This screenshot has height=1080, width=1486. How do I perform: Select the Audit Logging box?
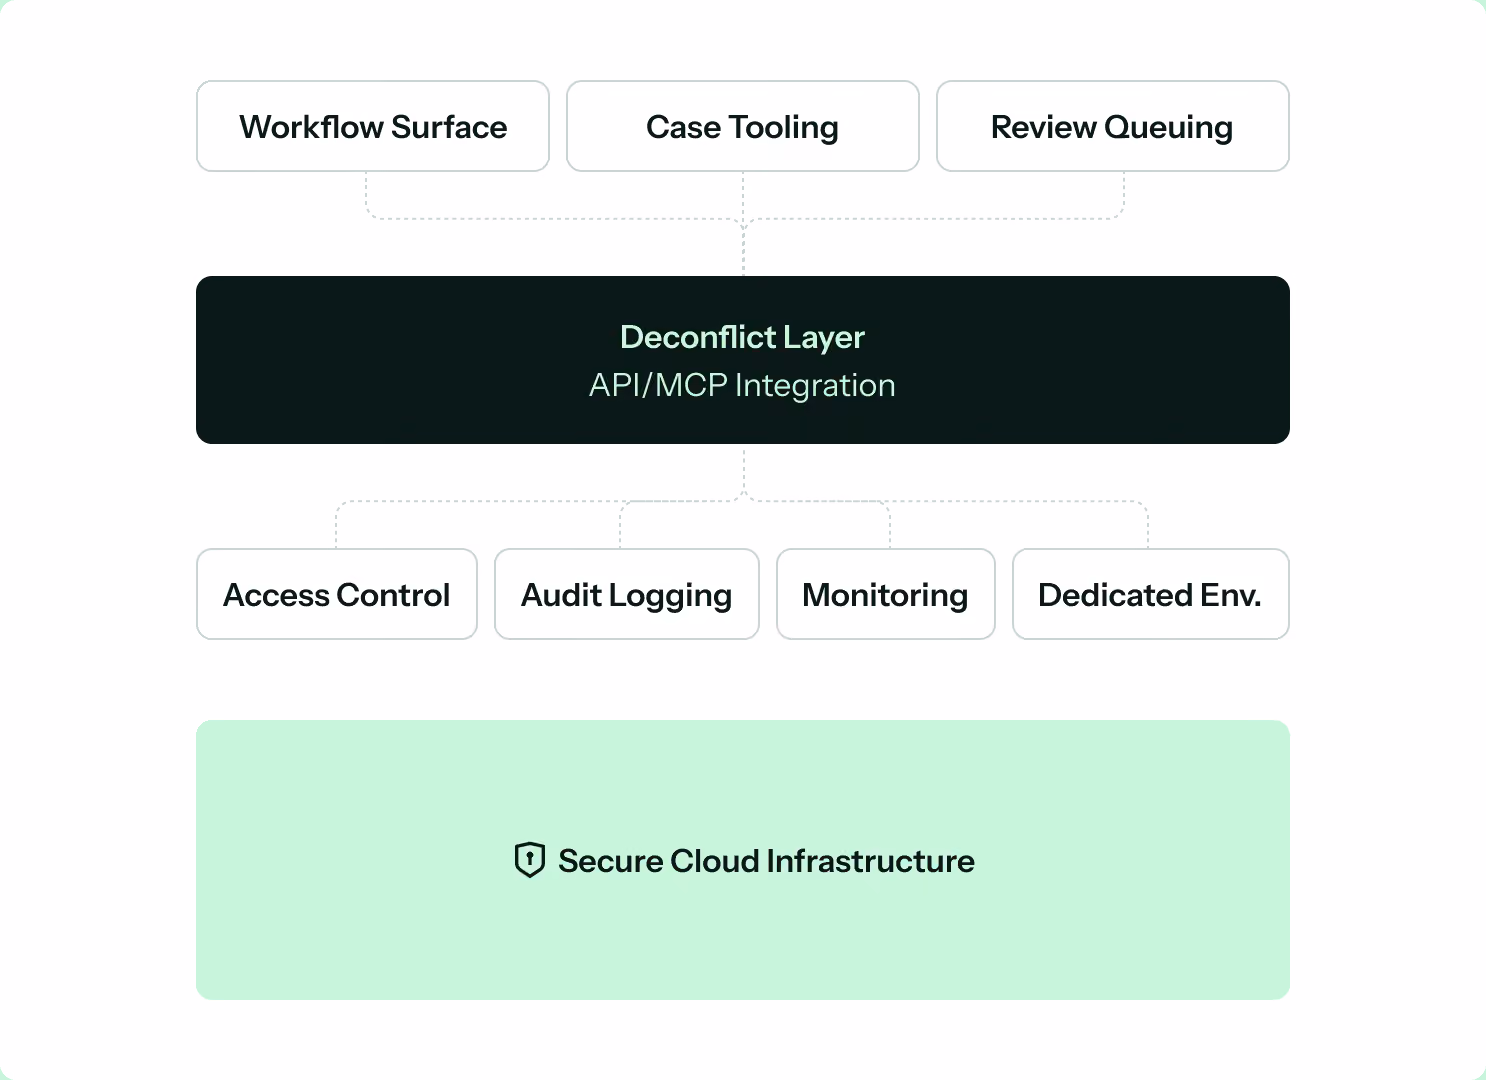pyautogui.click(x=627, y=594)
